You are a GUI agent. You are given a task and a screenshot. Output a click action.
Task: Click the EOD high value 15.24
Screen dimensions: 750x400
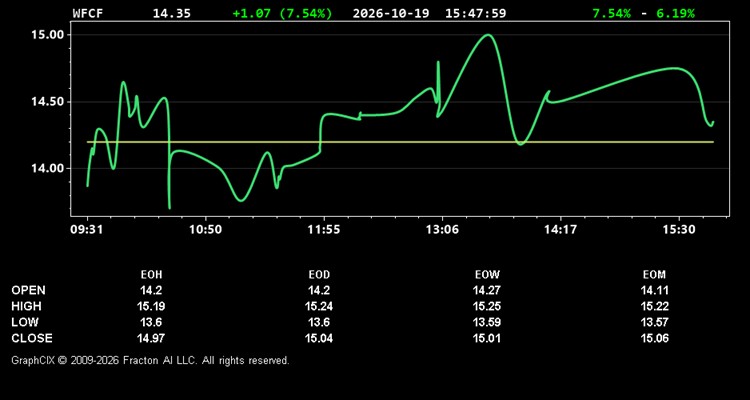[x=319, y=306]
